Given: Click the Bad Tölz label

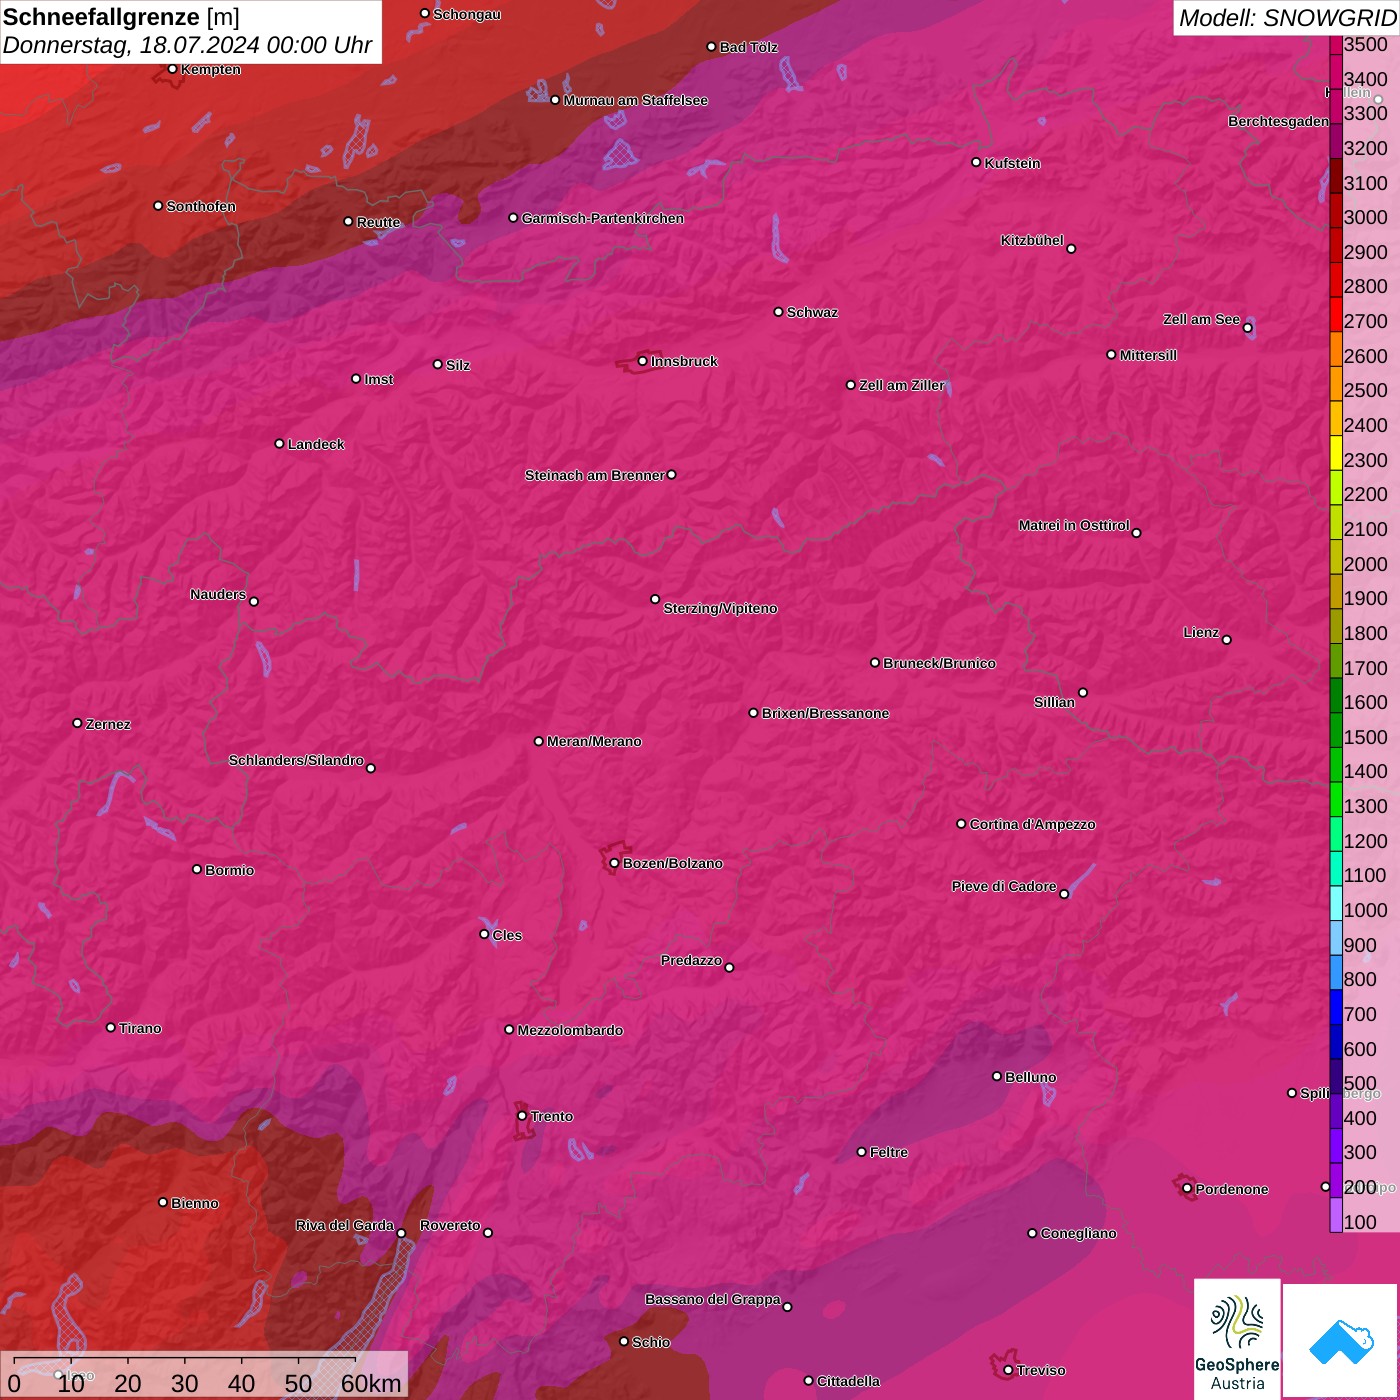Looking at the screenshot, I should click(x=748, y=47).
